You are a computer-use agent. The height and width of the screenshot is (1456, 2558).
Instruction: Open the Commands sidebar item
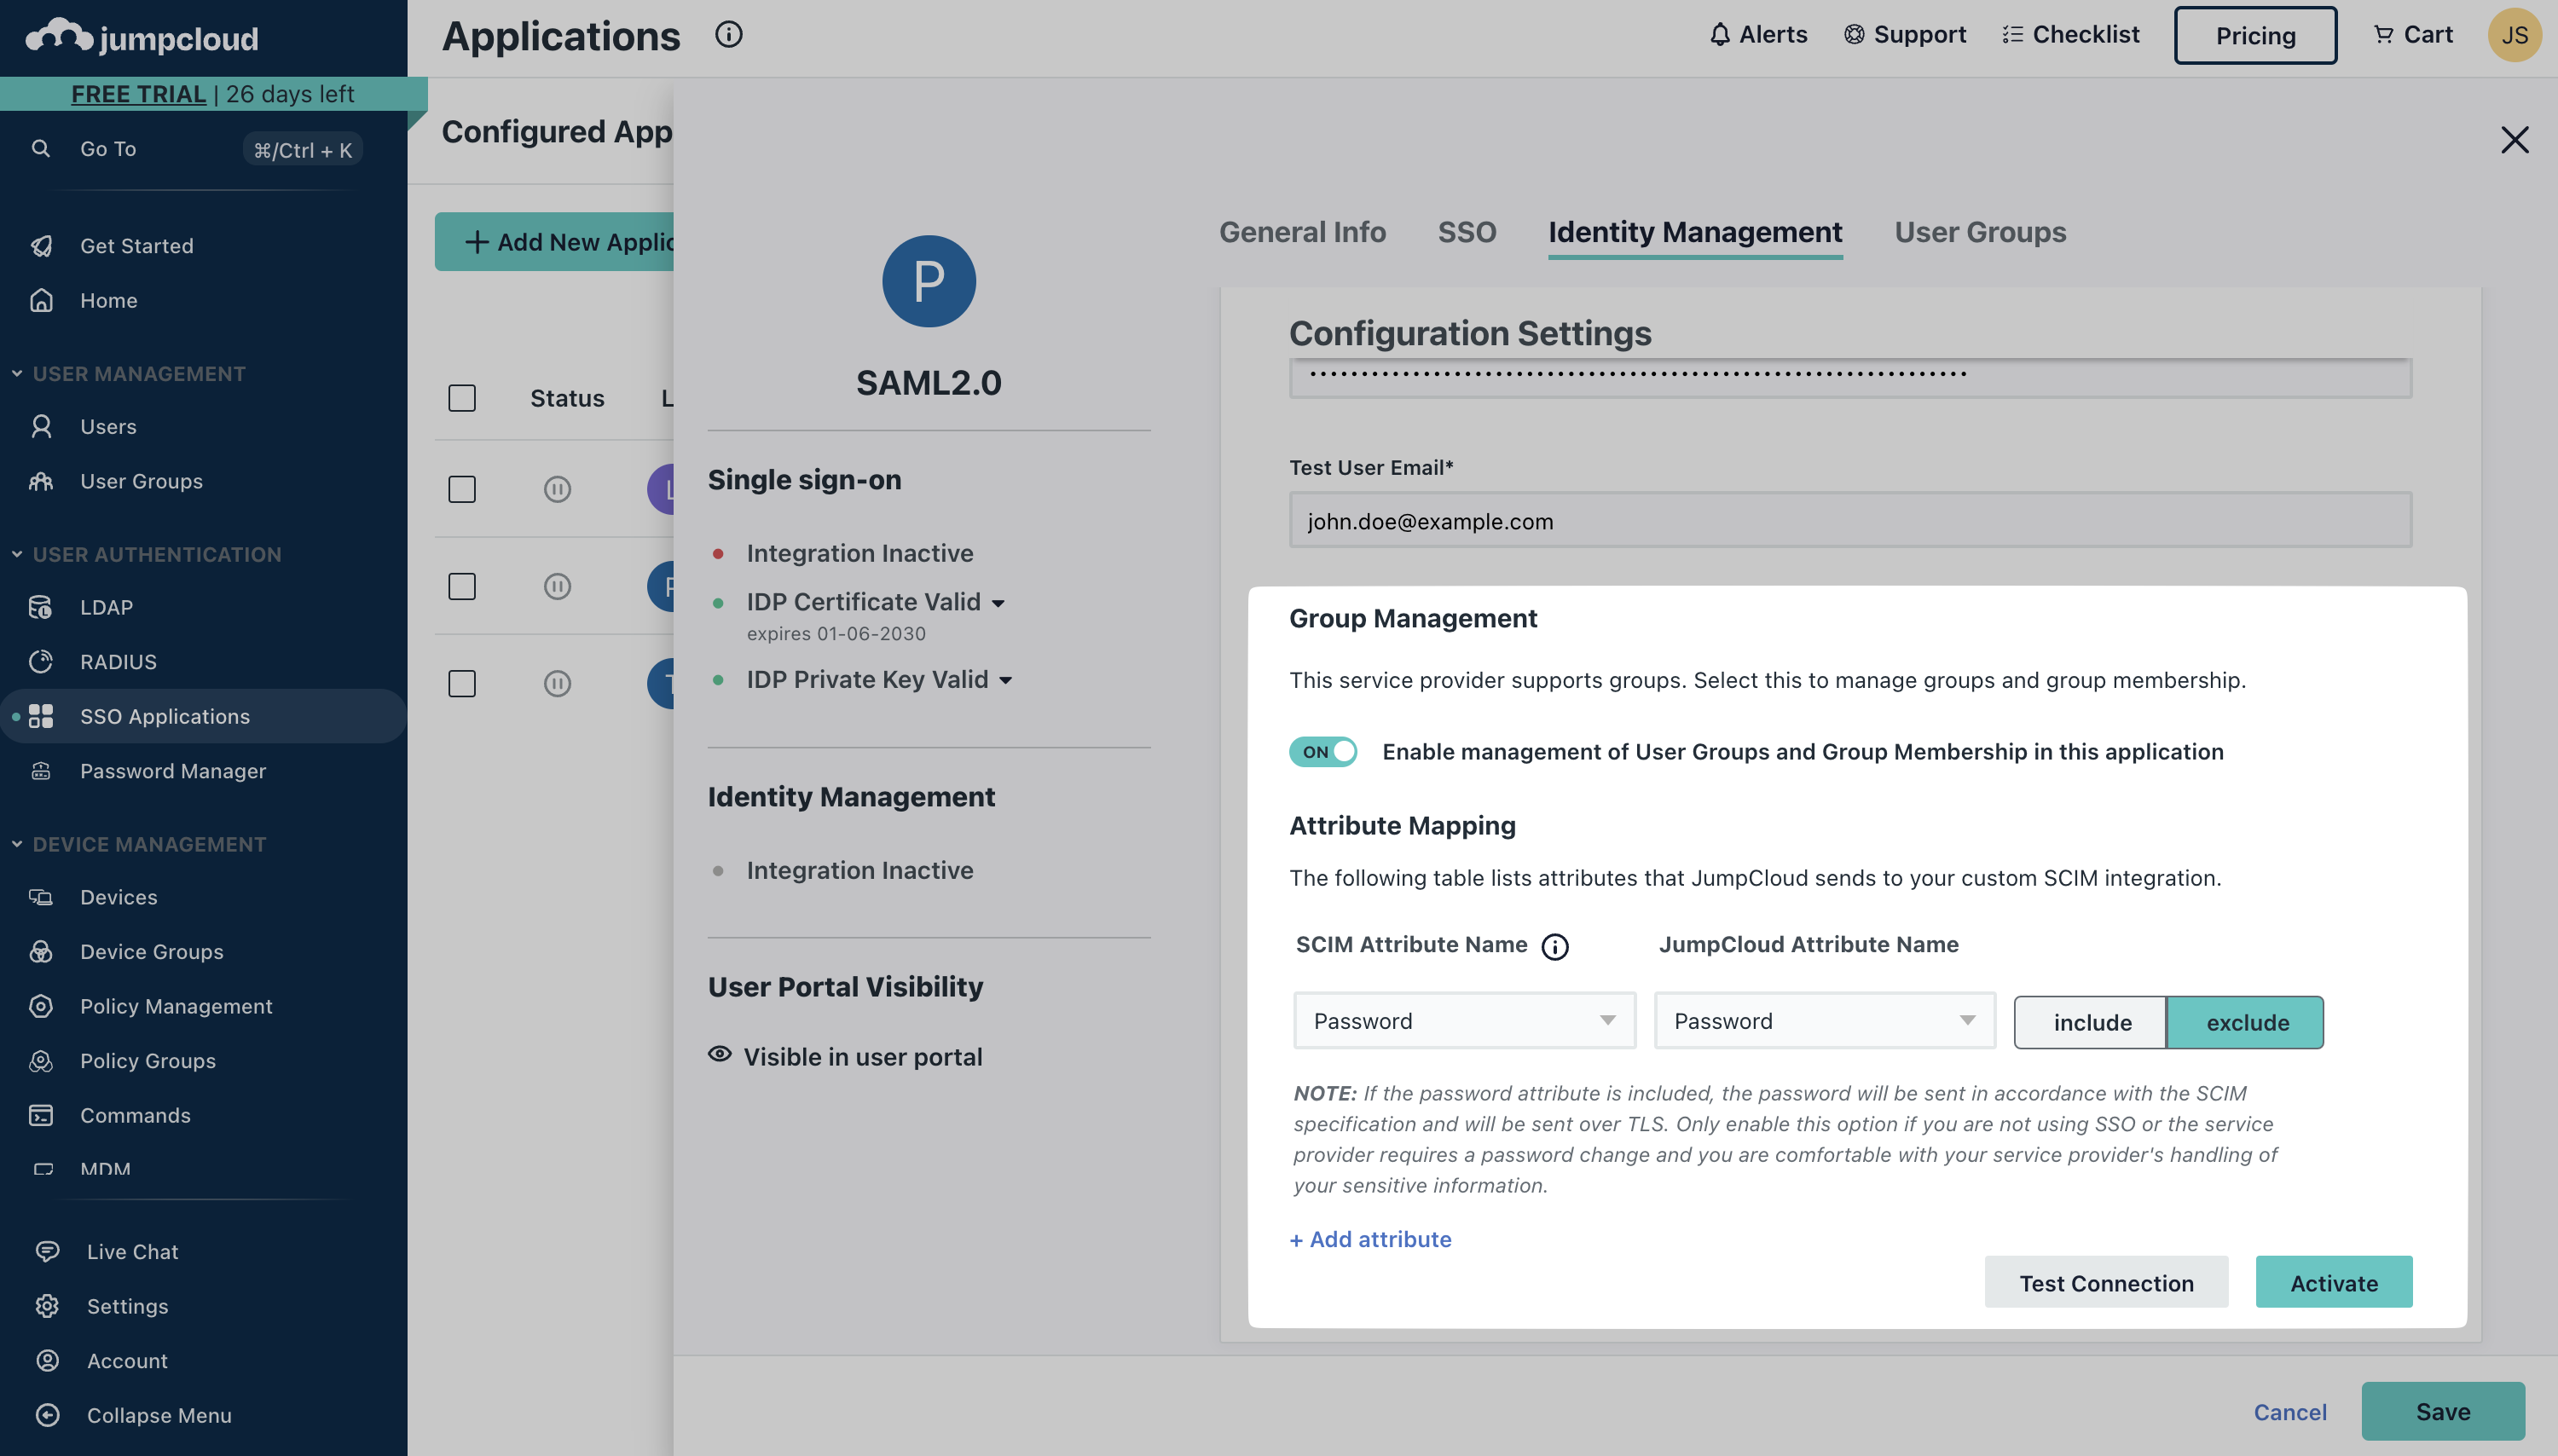[x=135, y=1115]
